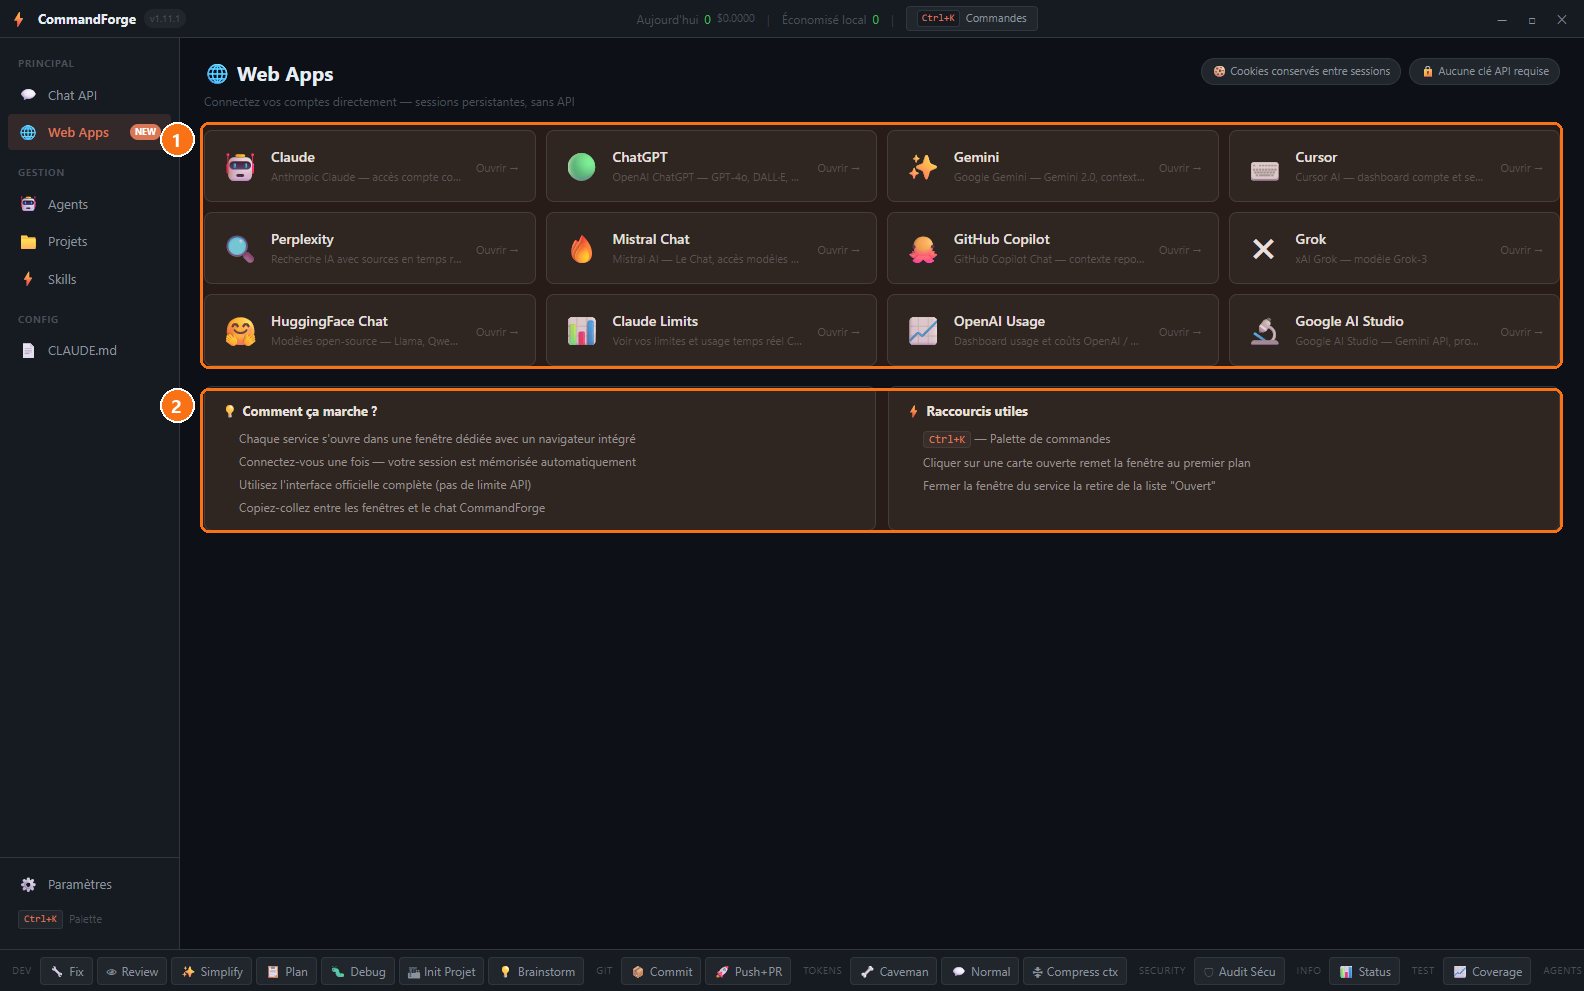Viewport: 1584px width, 991px height.
Task: Run the Push+PR action
Action: (x=748, y=972)
